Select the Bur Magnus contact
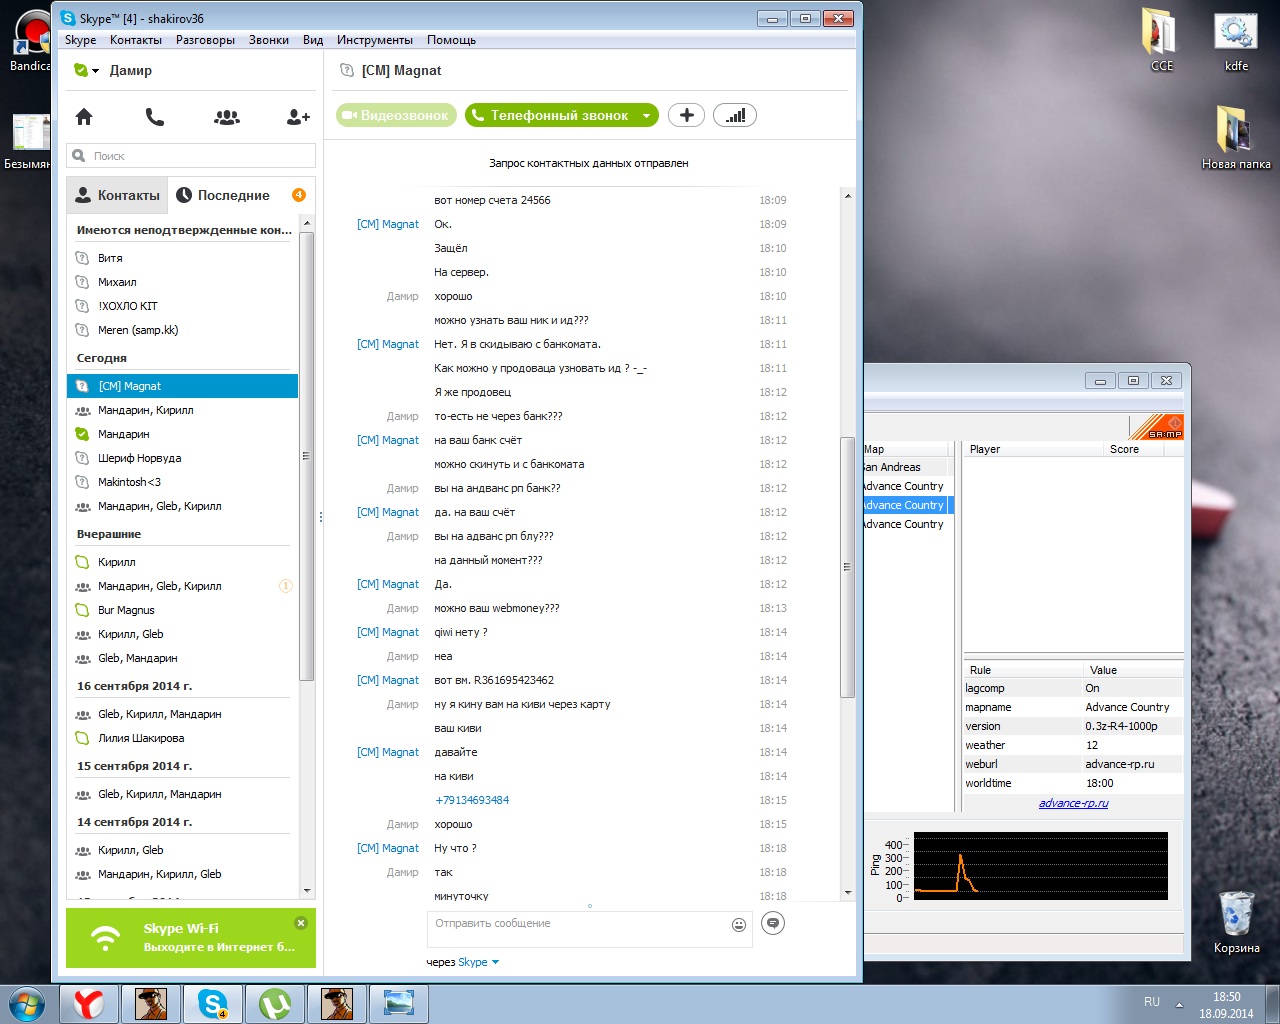This screenshot has width=1280, height=1024. pyautogui.click(x=182, y=610)
